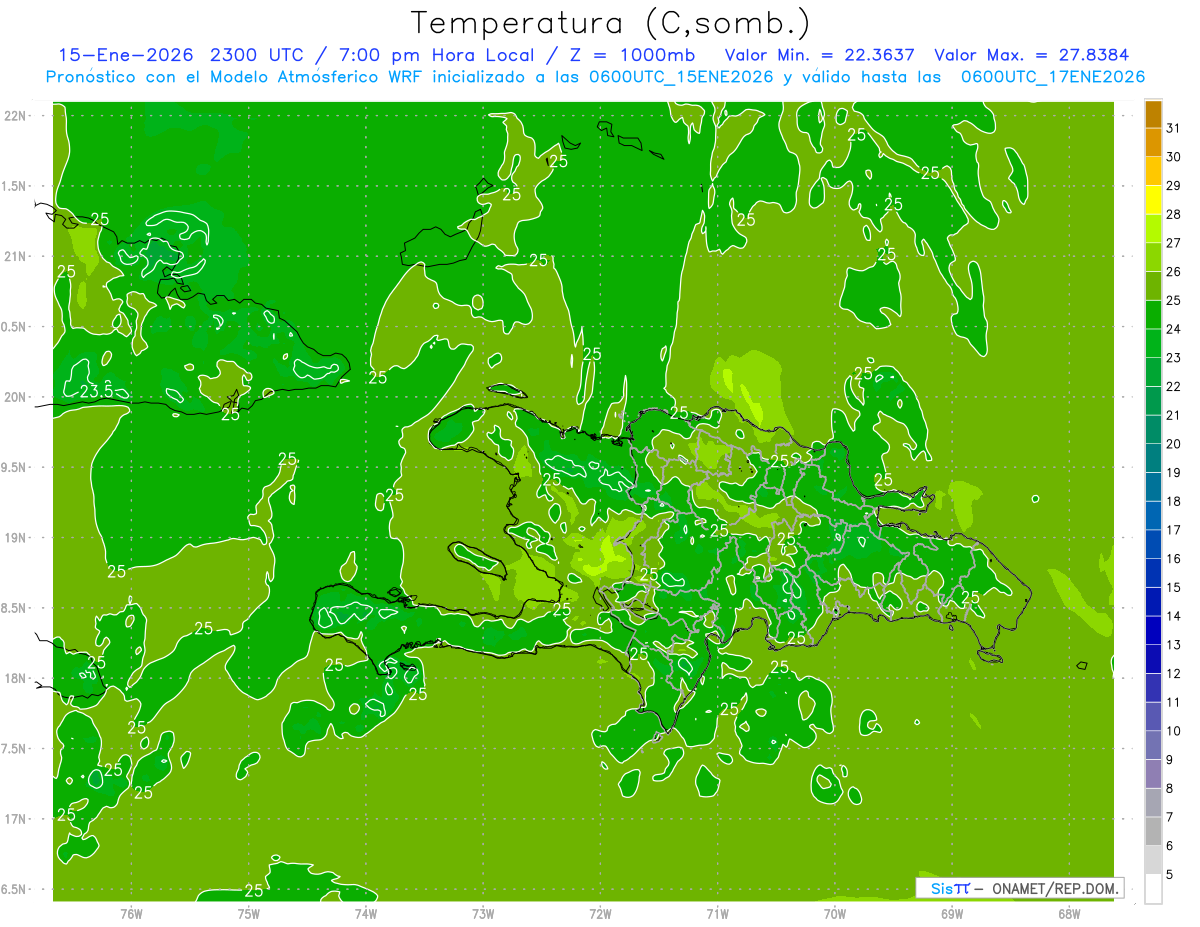Click the '21N' latitude axis label
Screen dimensions: 1200x927
(x=14, y=257)
